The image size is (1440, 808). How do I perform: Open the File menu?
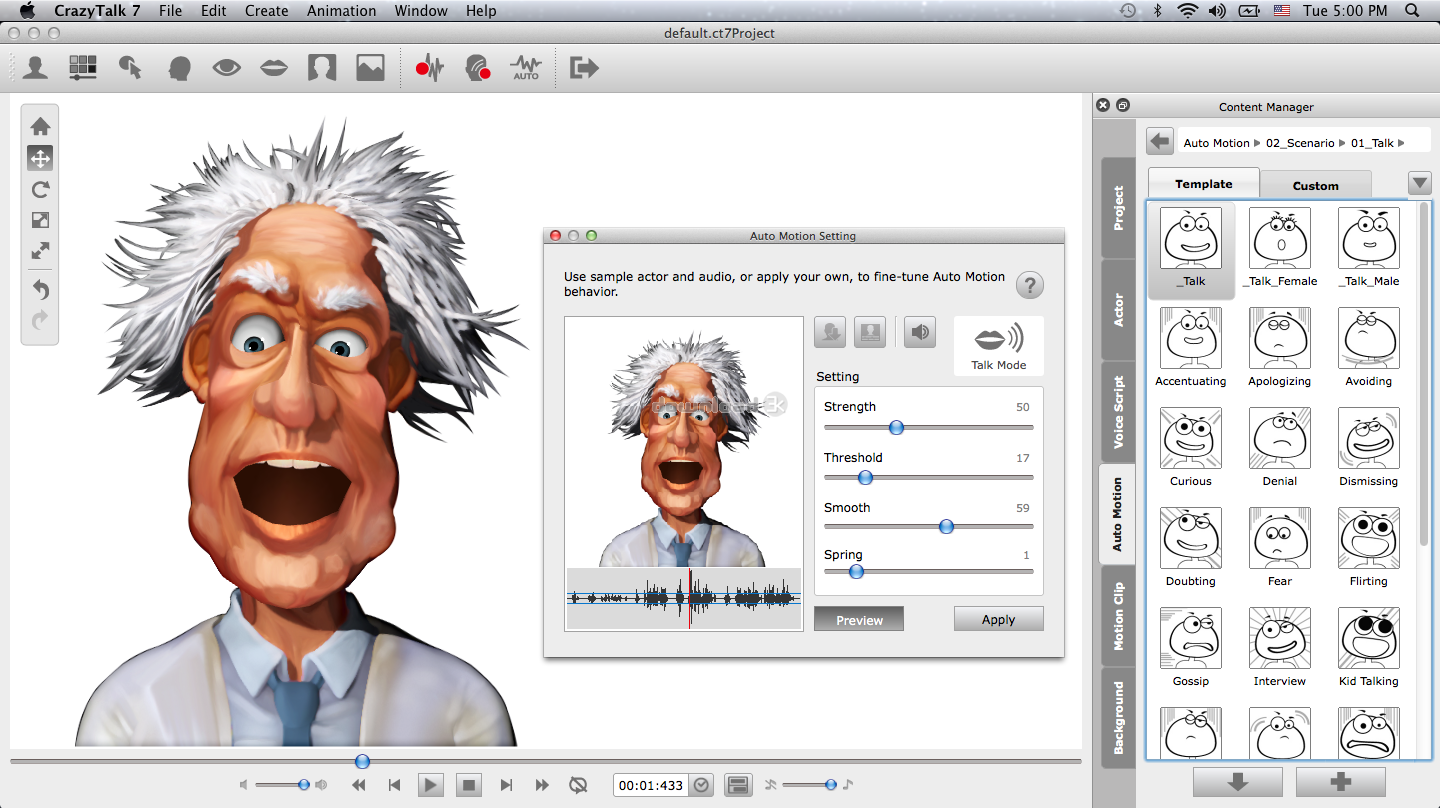coord(170,11)
